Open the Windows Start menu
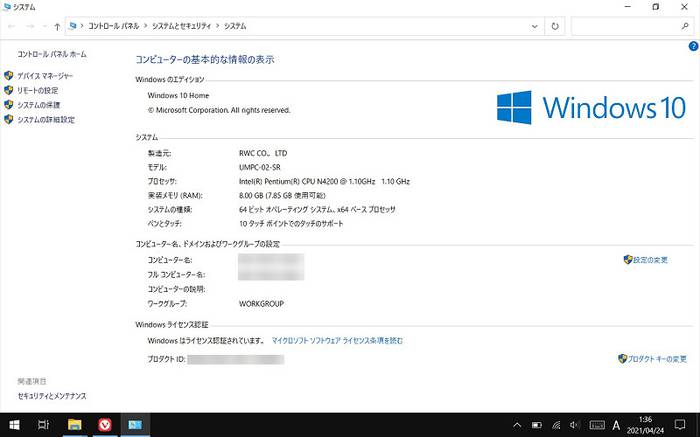This screenshot has width=700, height=437. [14, 425]
